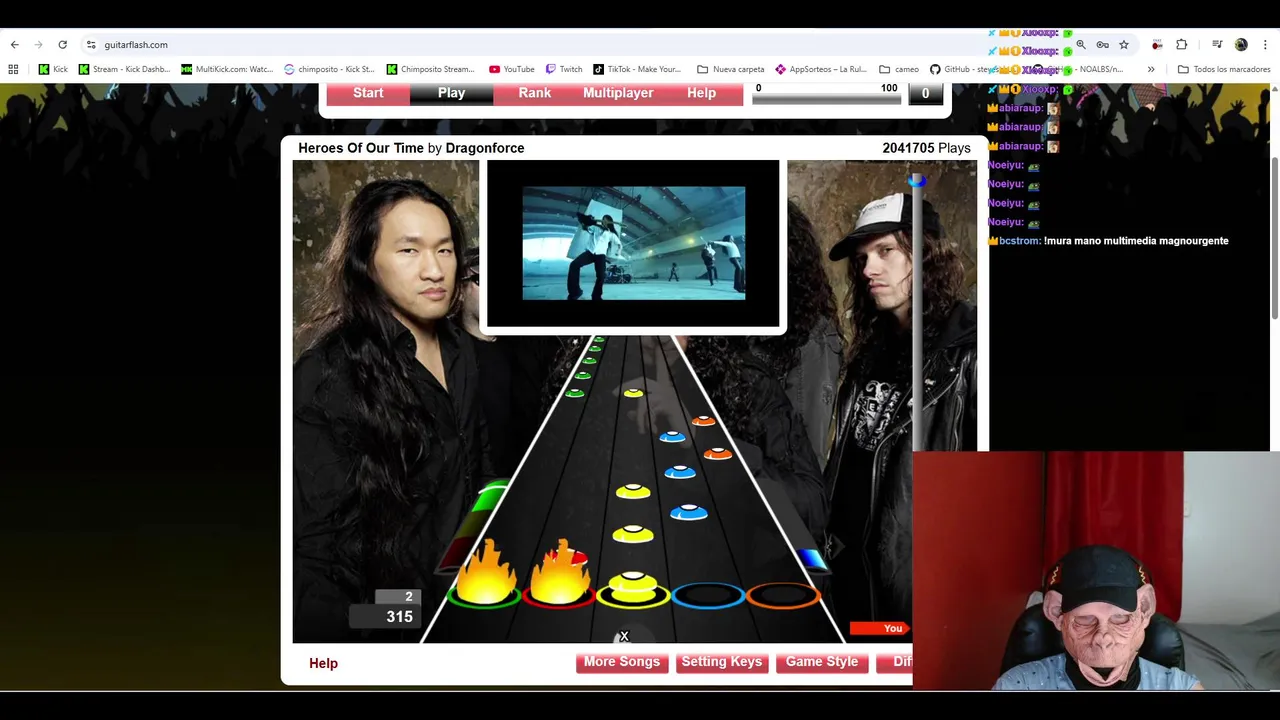Open the media control icon in toolbar
This screenshot has width=1280, height=720.
(1217, 44)
